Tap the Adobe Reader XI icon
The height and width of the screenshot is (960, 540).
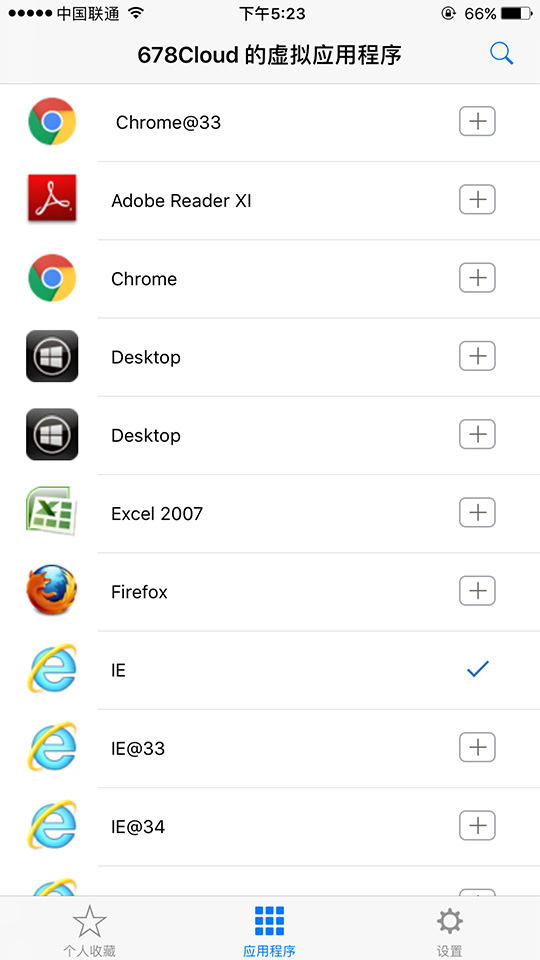click(52, 198)
